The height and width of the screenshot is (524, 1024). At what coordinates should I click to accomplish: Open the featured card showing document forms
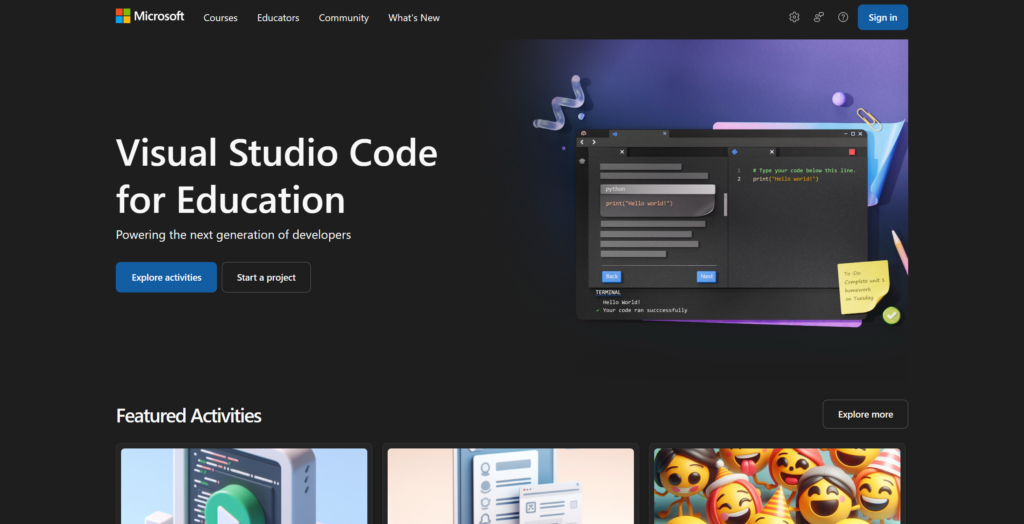(510, 486)
